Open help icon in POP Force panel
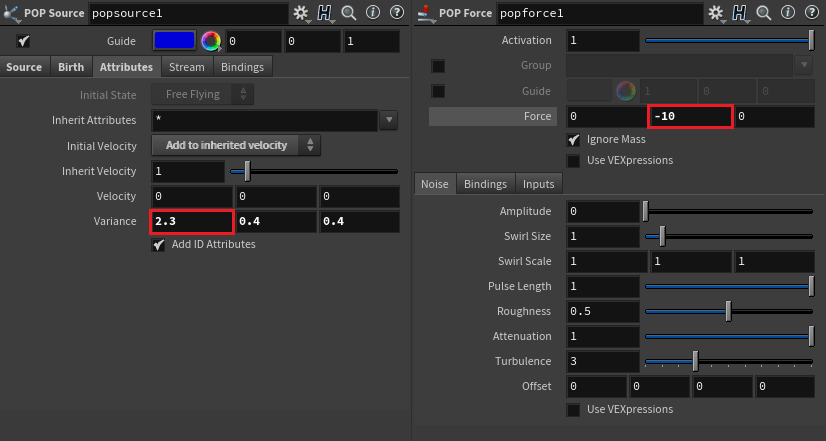Viewport: 826px width, 441px height. click(x=811, y=13)
